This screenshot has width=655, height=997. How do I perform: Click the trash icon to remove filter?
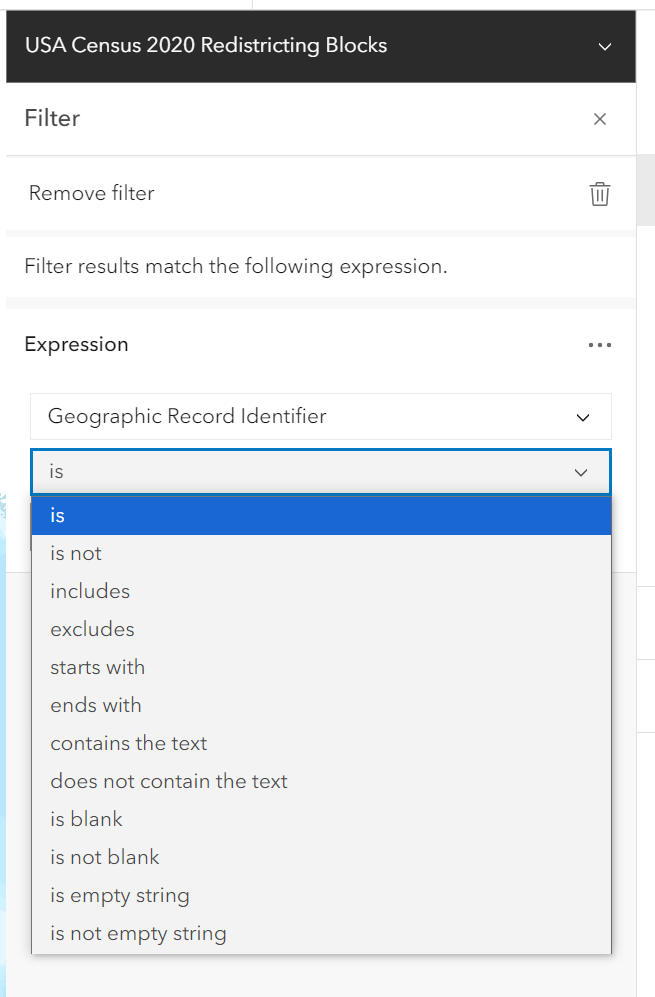coord(599,194)
